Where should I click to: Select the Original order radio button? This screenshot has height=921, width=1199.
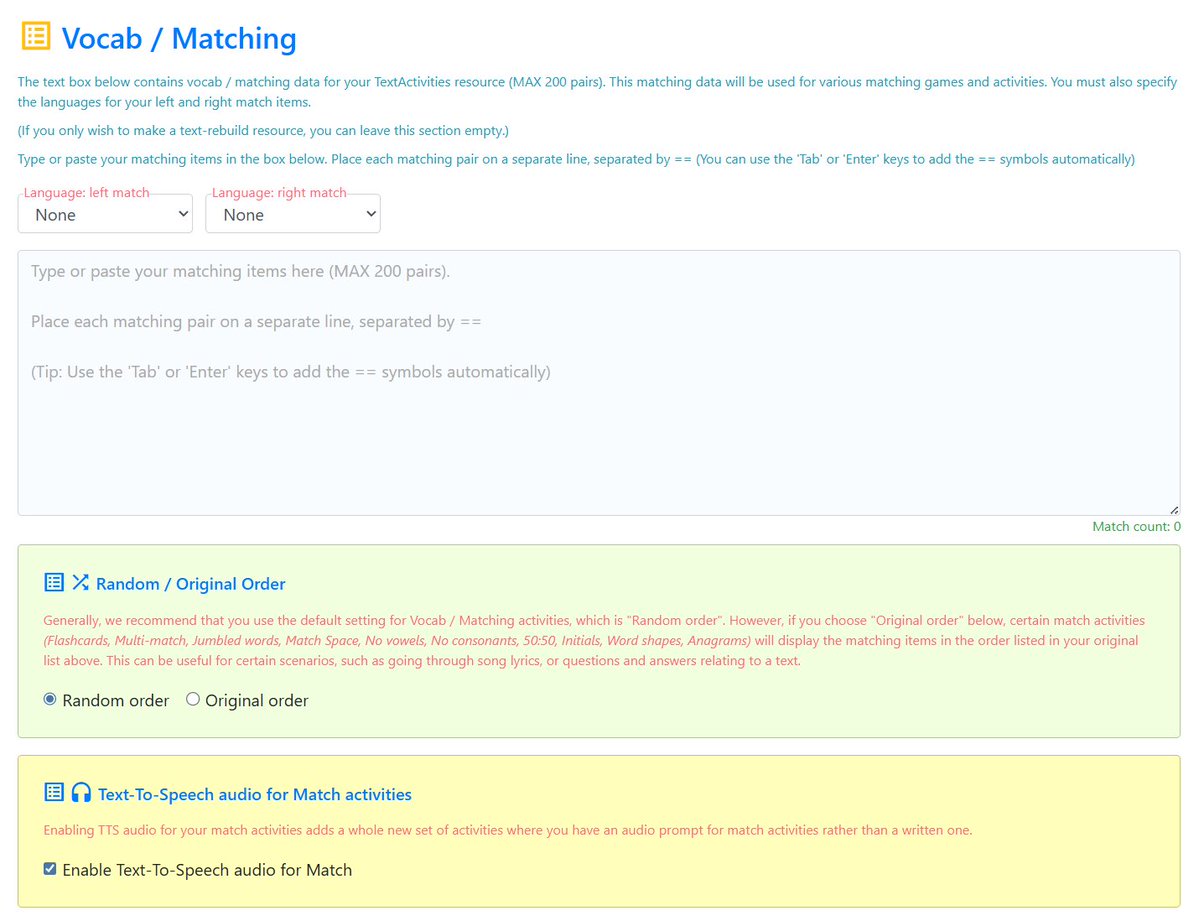tap(193, 699)
